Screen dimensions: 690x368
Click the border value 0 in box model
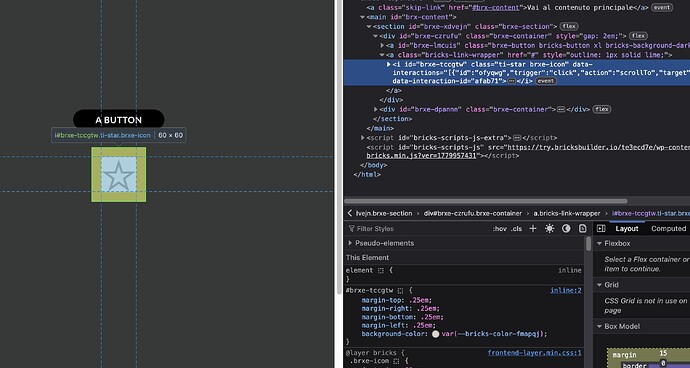(x=663, y=364)
